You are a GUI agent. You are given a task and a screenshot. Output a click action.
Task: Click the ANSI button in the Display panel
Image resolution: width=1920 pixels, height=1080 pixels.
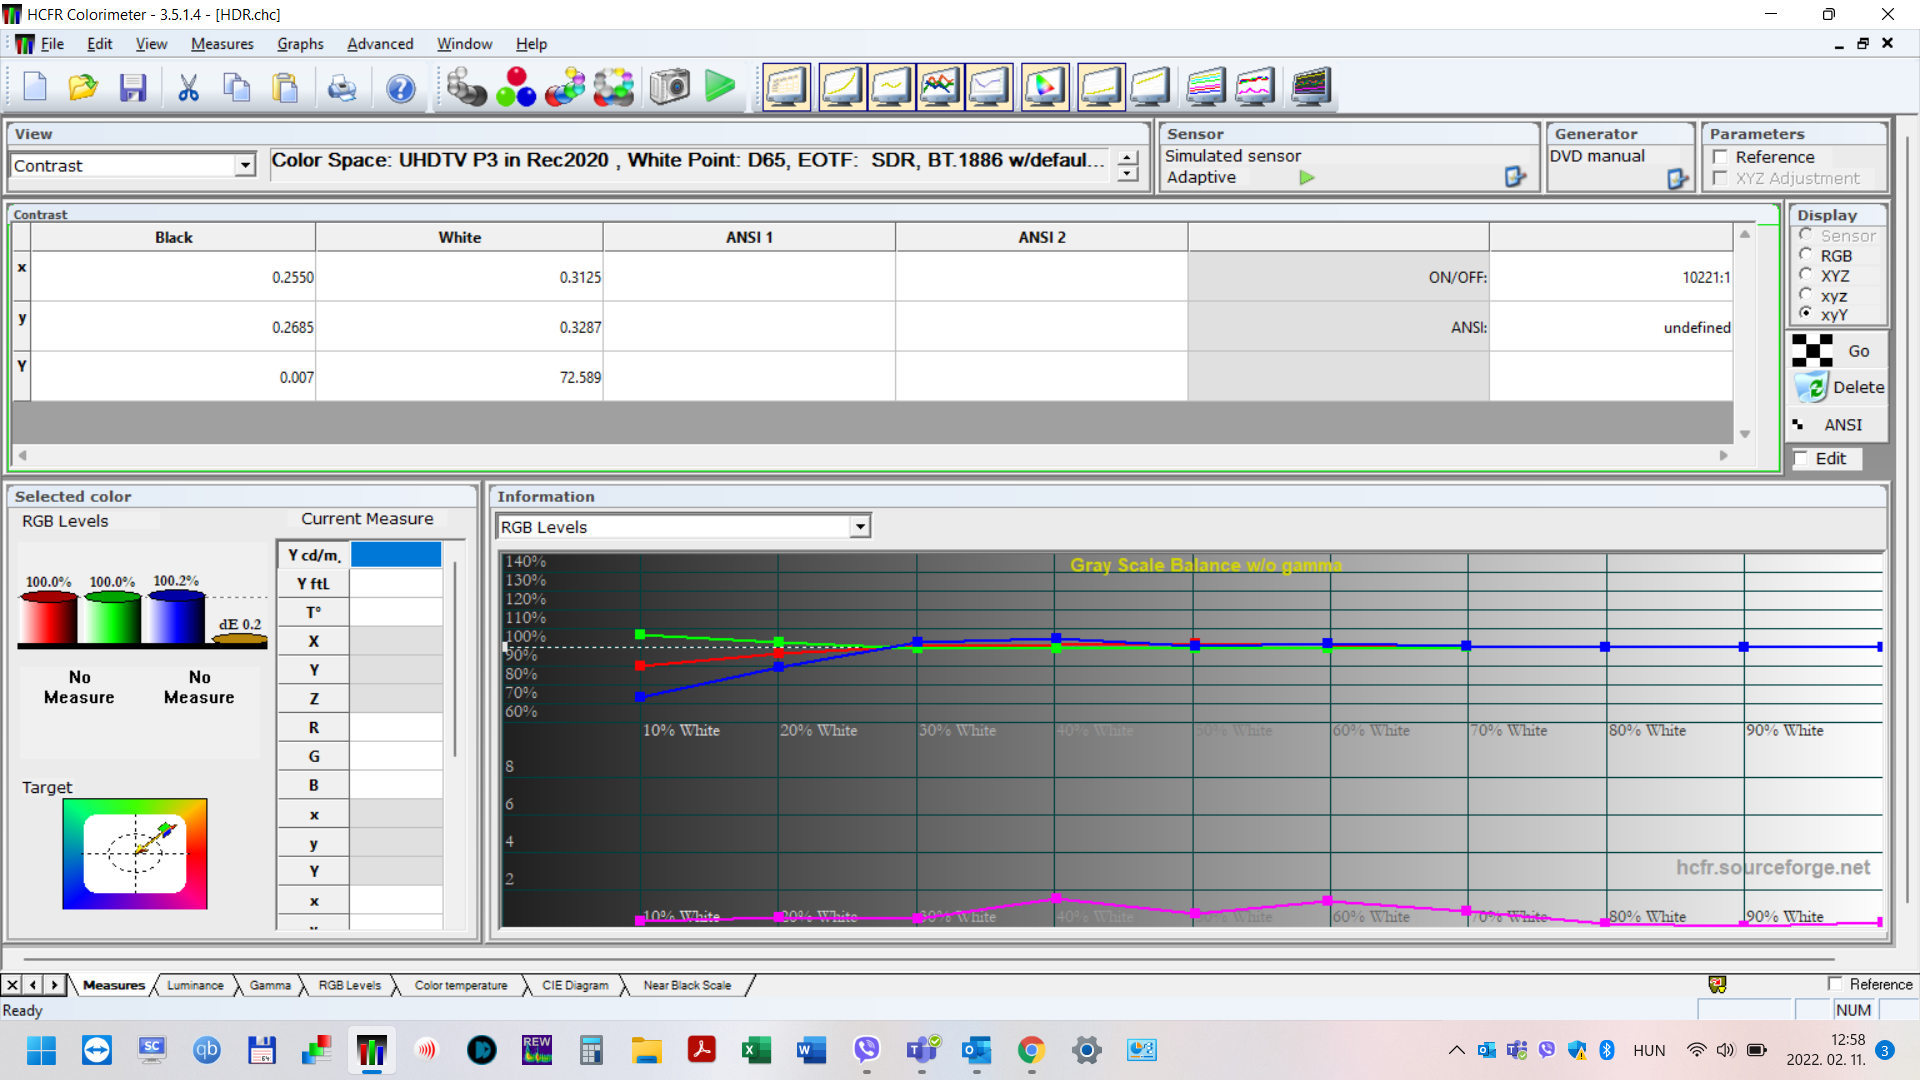[1843, 424]
